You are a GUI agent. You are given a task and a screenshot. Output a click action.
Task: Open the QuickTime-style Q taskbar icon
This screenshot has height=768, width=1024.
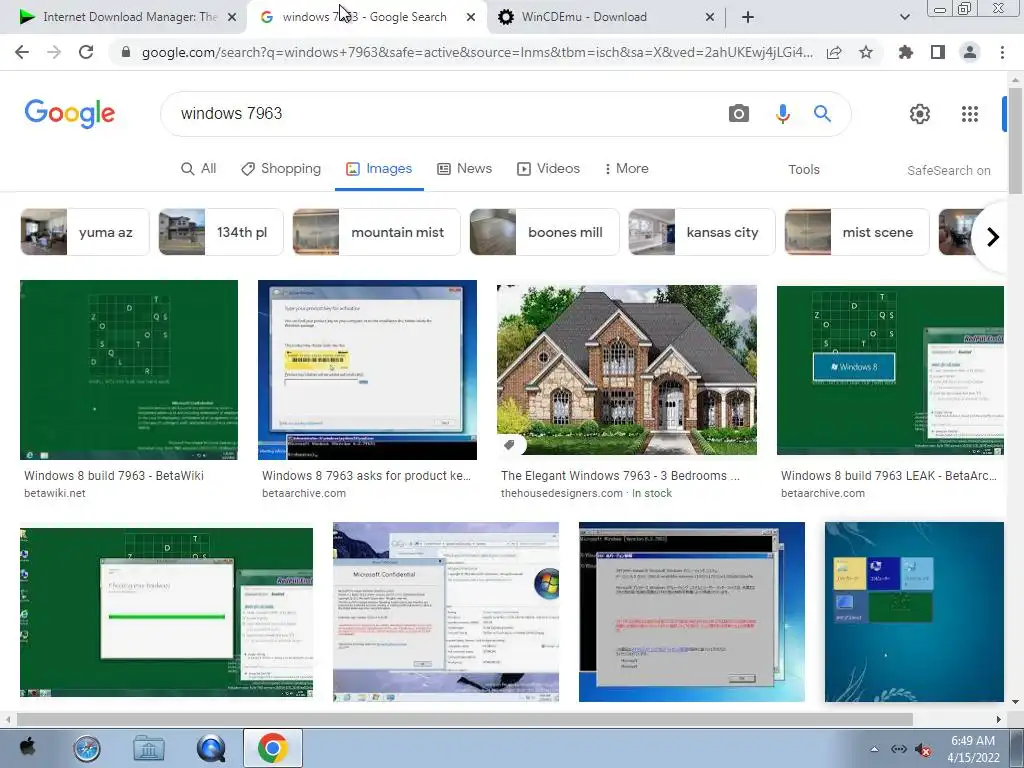coord(210,748)
